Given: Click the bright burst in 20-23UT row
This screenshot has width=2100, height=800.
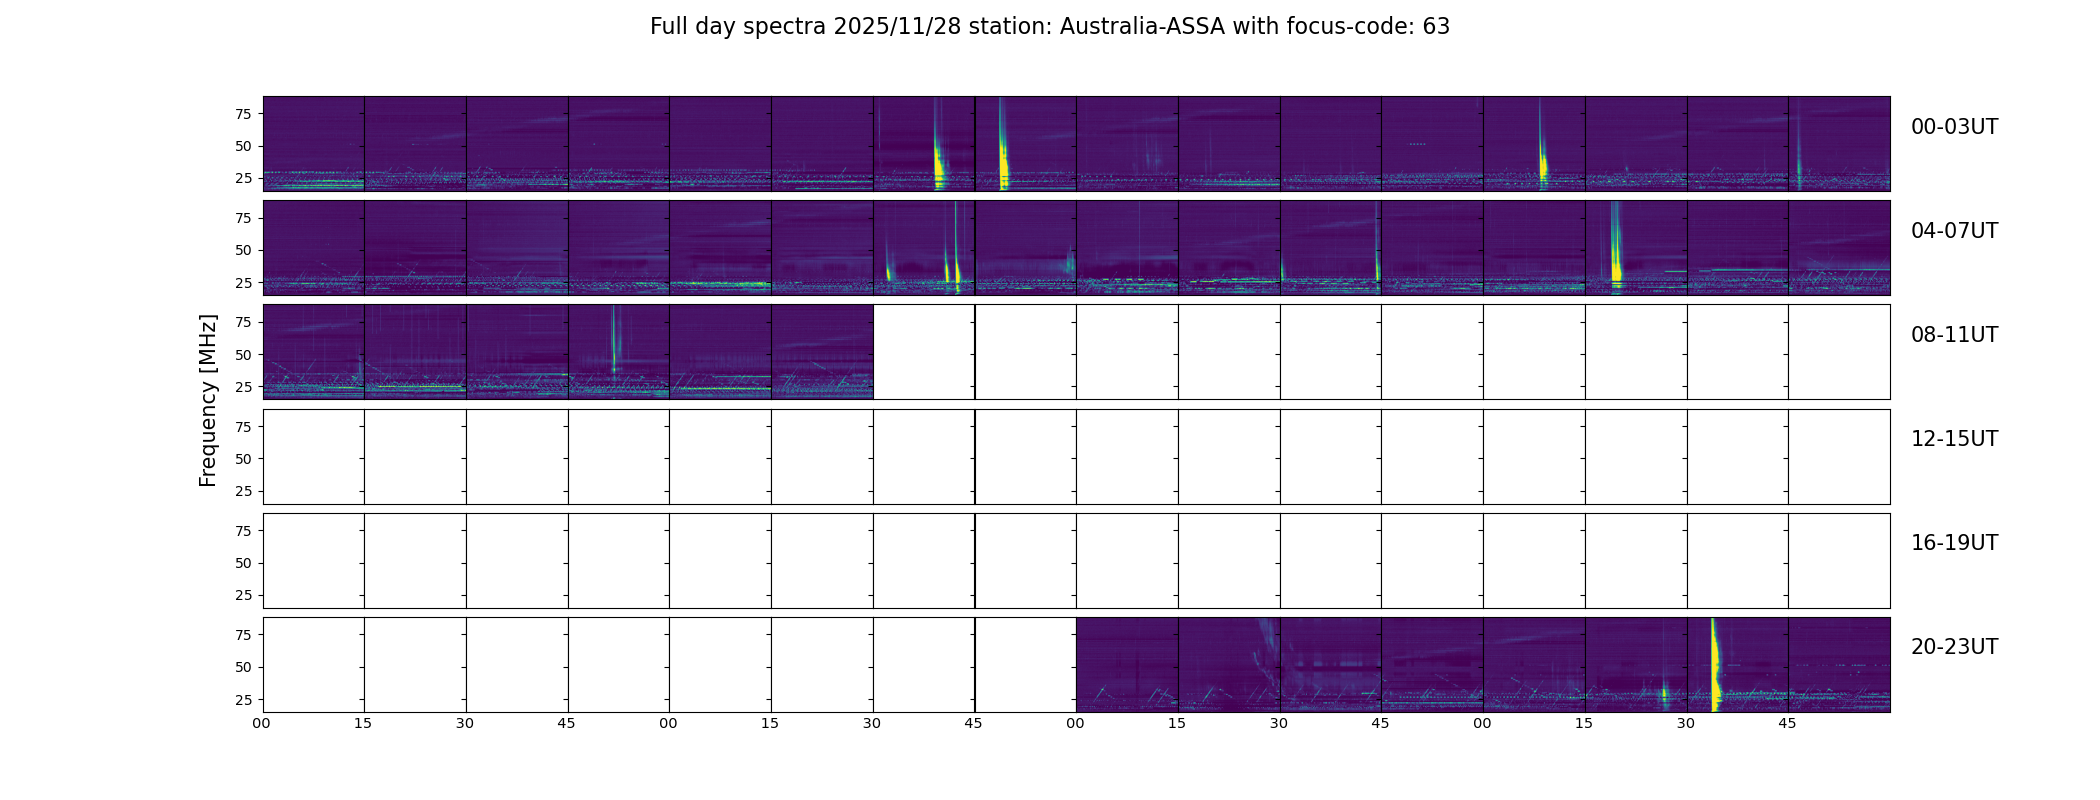Looking at the screenshot, I should click(x=1715, y=664).
